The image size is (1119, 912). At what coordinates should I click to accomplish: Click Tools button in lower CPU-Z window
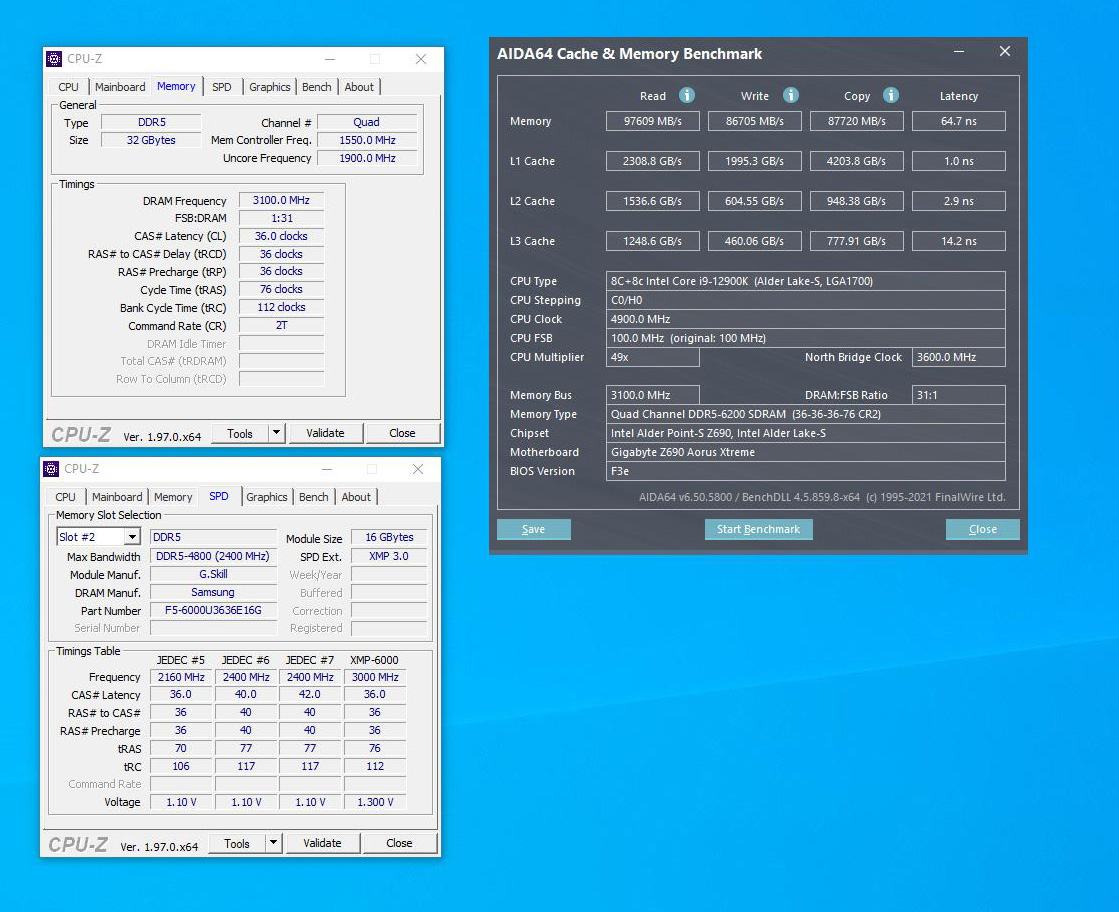(237, 843)
